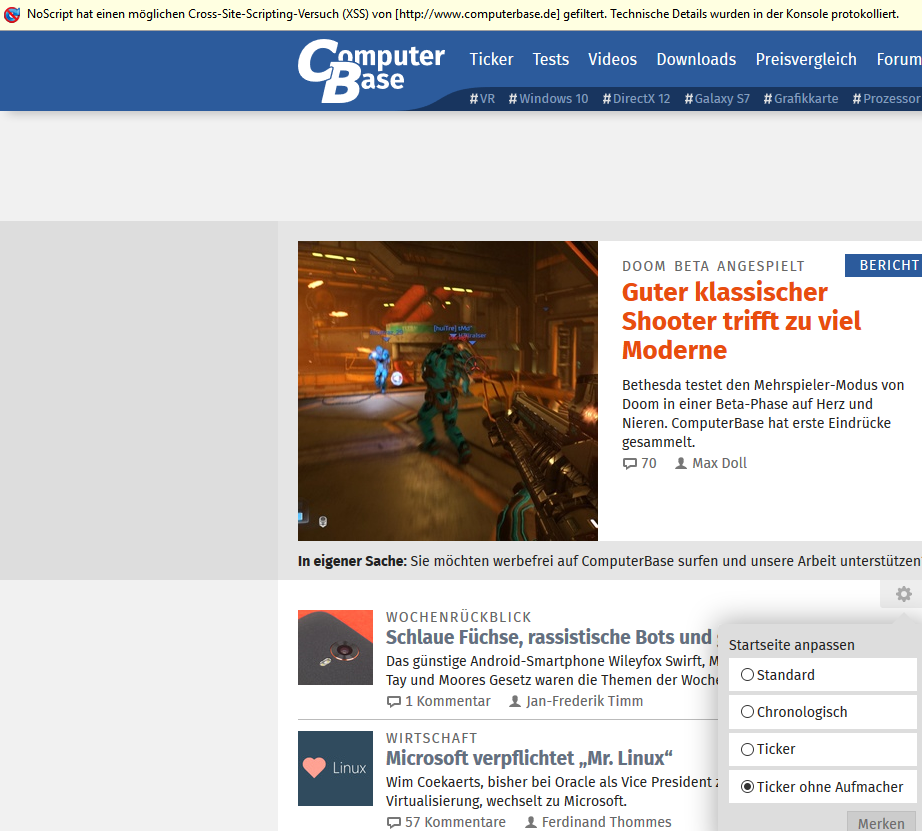Open the Linux heart article thumbnail
This screenshot has width=922, height=831.
(335, 768)
